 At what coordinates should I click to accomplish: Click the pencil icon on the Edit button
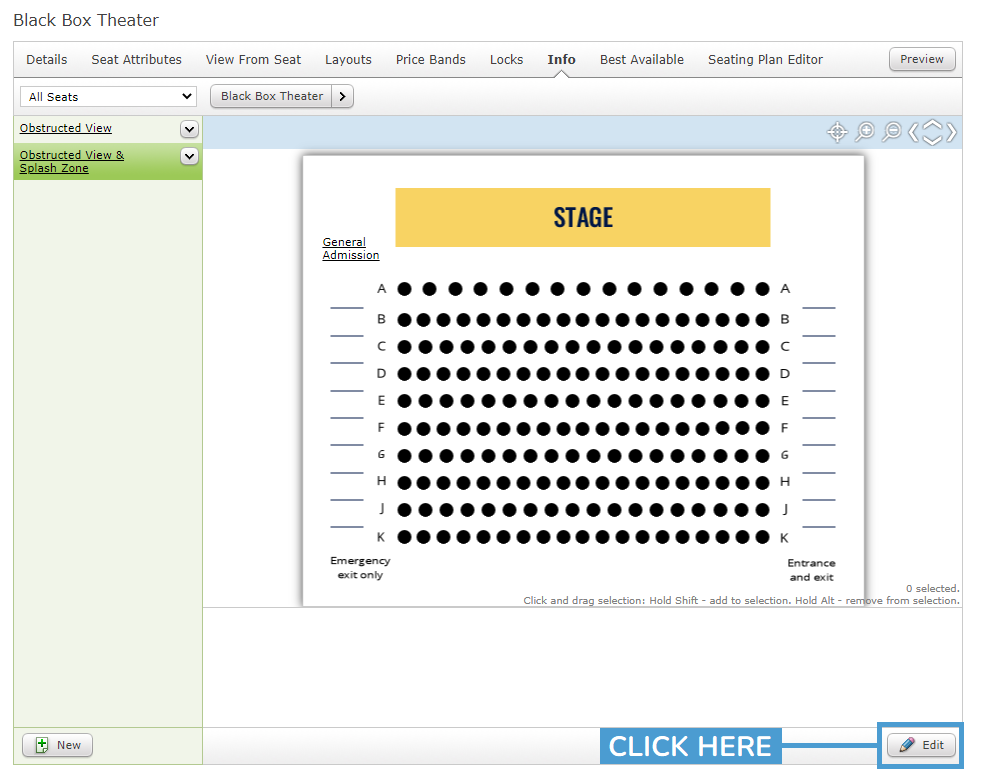point(907,745)
